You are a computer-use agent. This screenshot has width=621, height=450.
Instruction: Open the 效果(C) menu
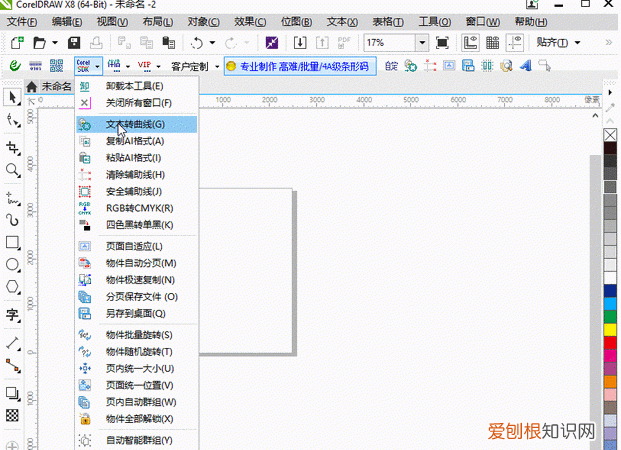pyautogui.click(x=250, y=22)
